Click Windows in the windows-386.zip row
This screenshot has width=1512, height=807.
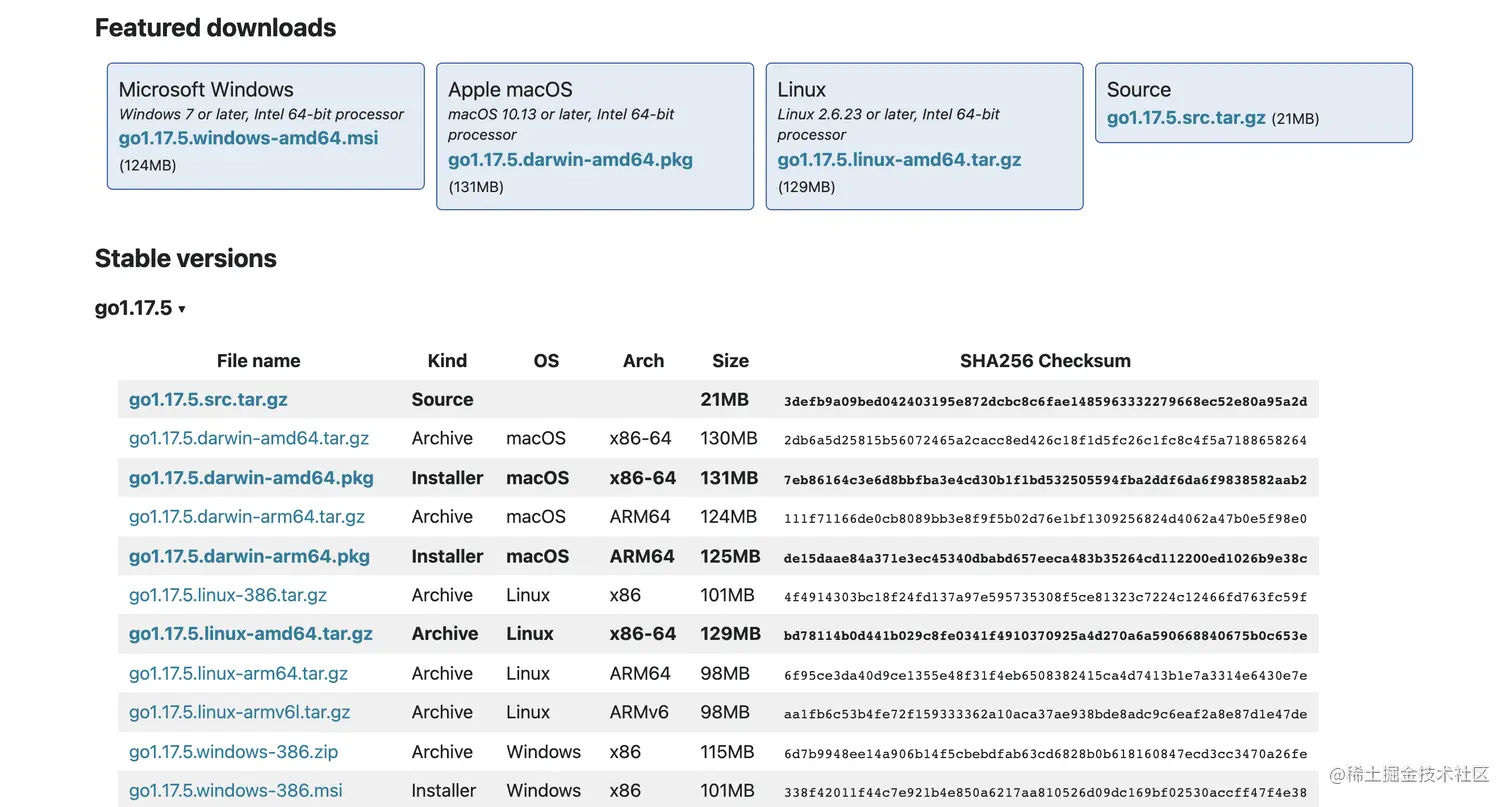(543, 752)
